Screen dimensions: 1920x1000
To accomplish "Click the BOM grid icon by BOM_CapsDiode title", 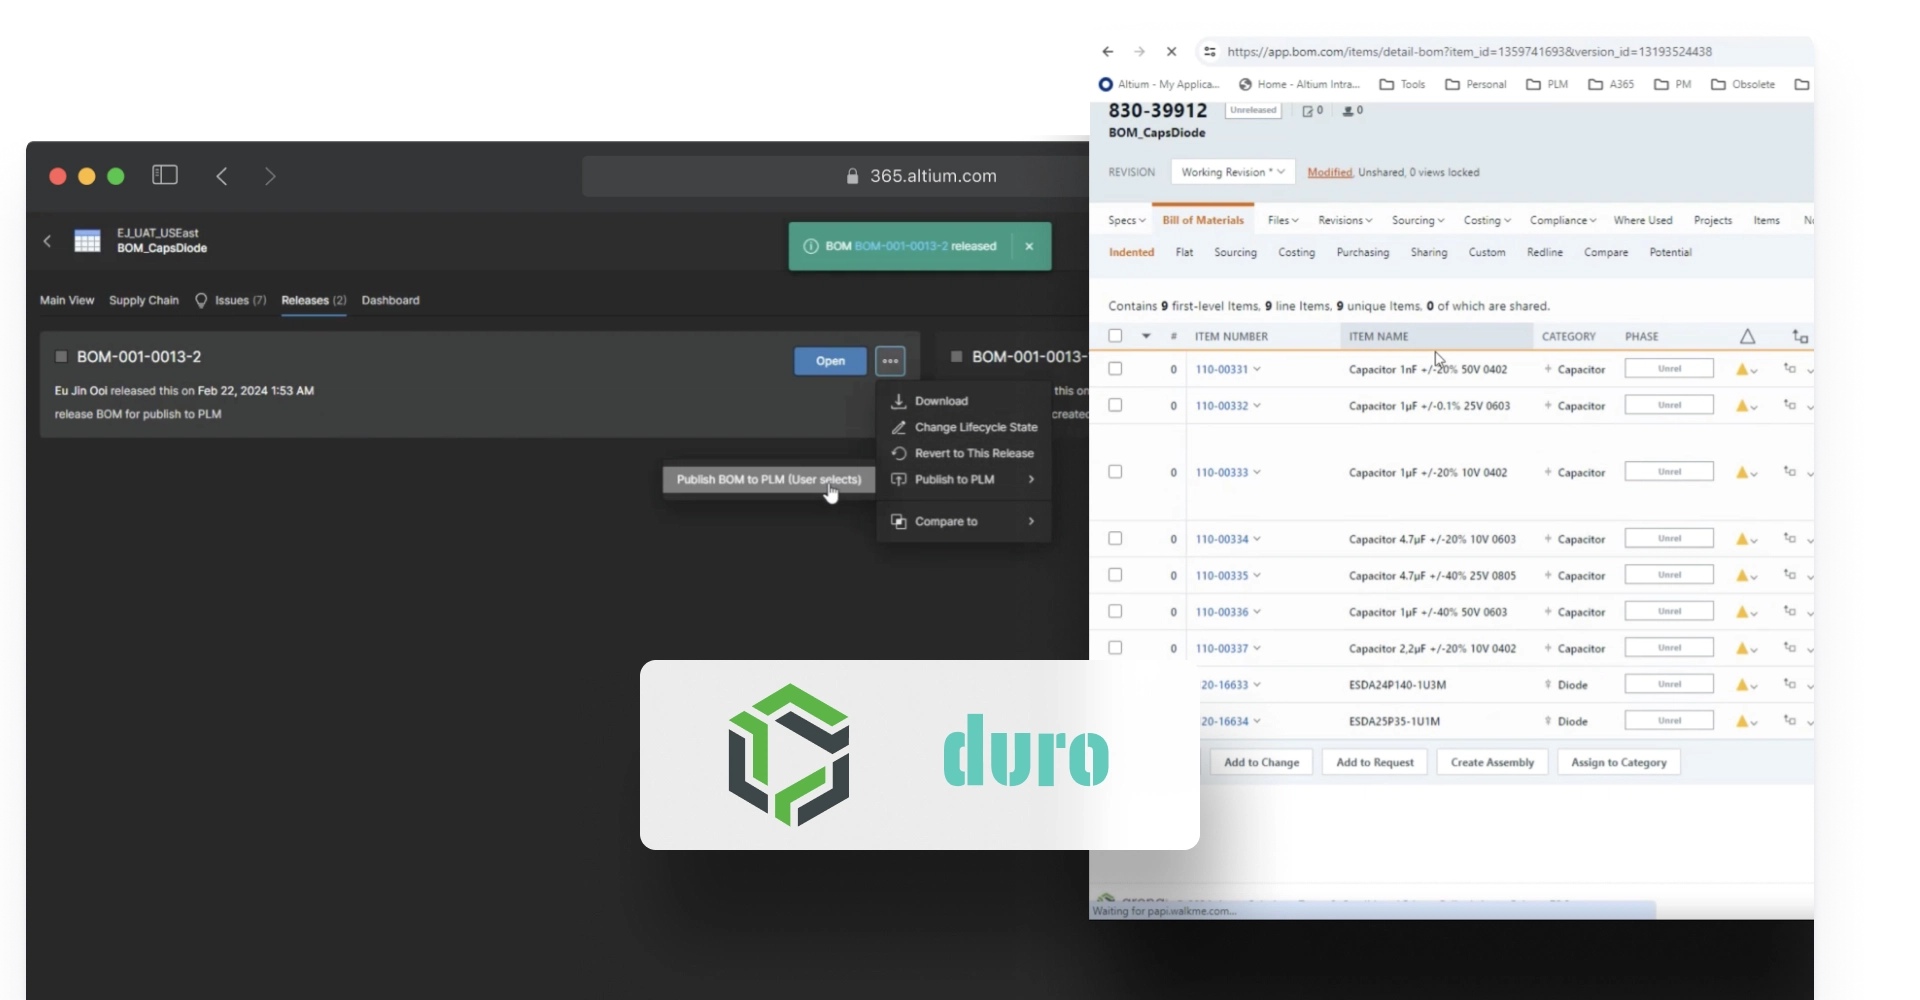I will point(88,241).
